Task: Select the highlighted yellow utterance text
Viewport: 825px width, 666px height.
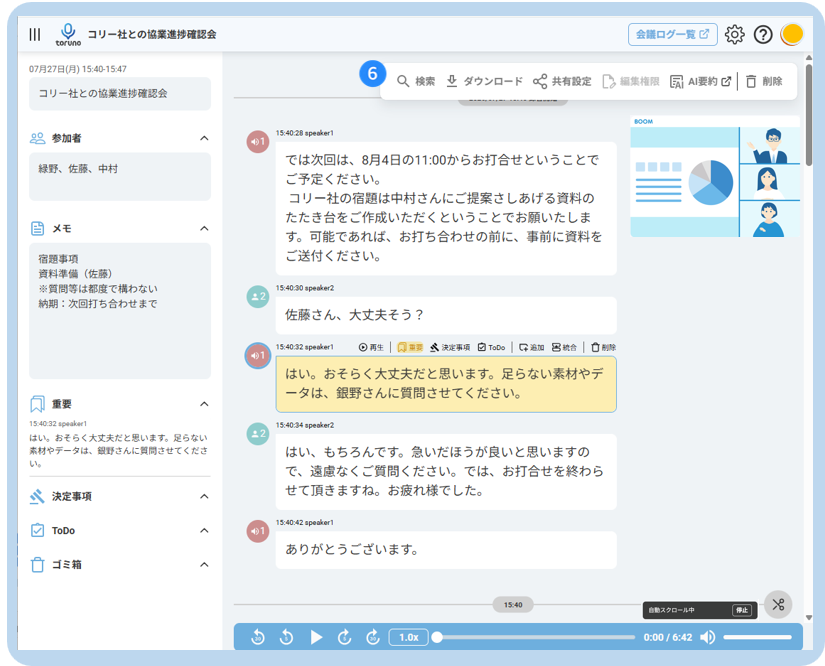Action: click(446, 384)
